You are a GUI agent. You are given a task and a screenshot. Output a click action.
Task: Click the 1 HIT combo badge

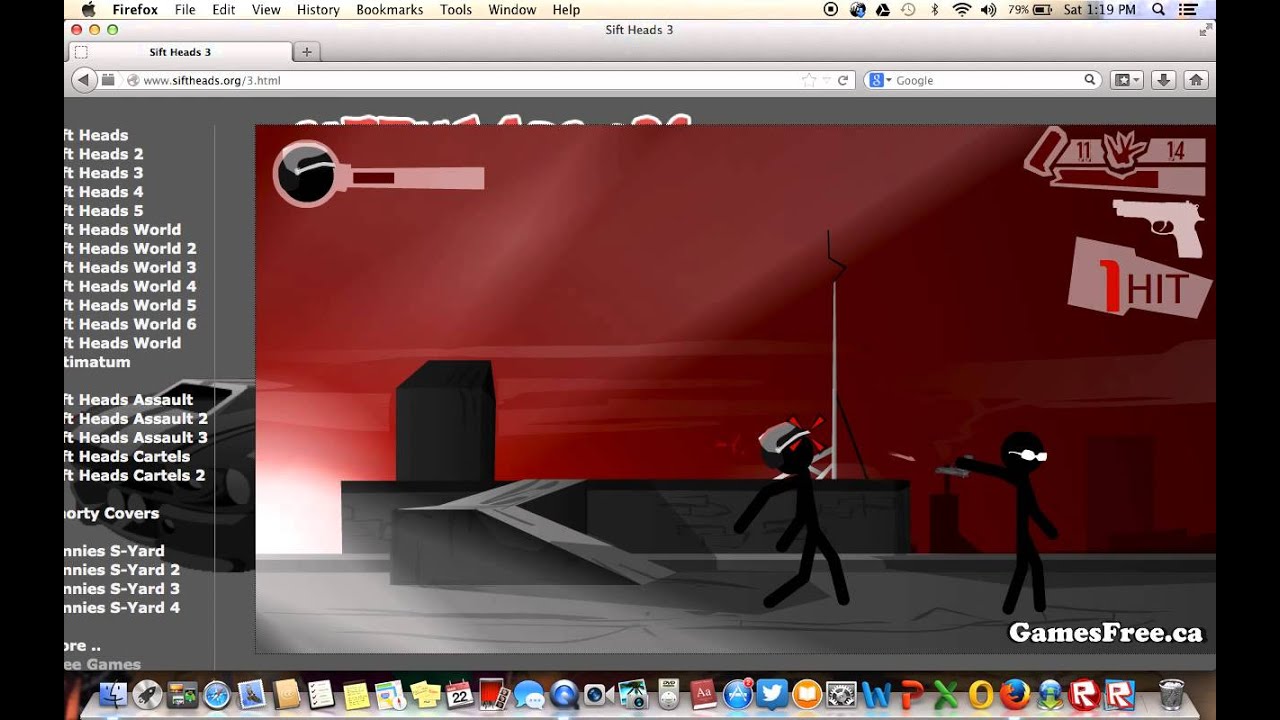click(1140, 278)
